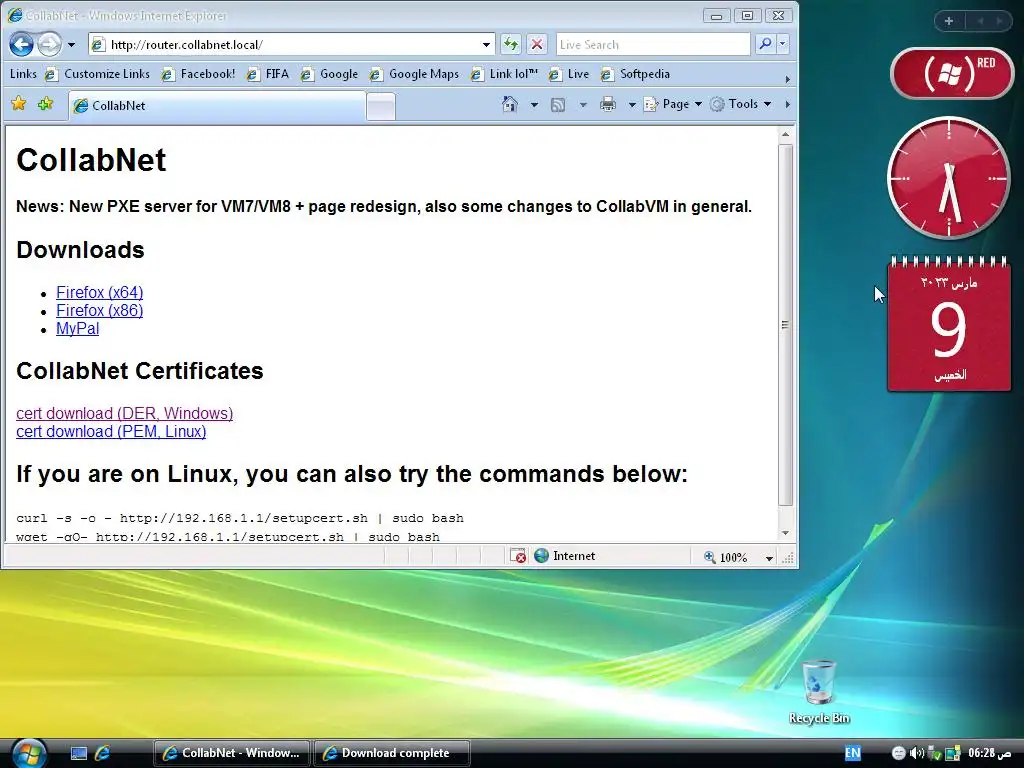This screenshot has width=1024, height=768.
Task: Click the Forward navigation arrow
Action: coord(49,44)
